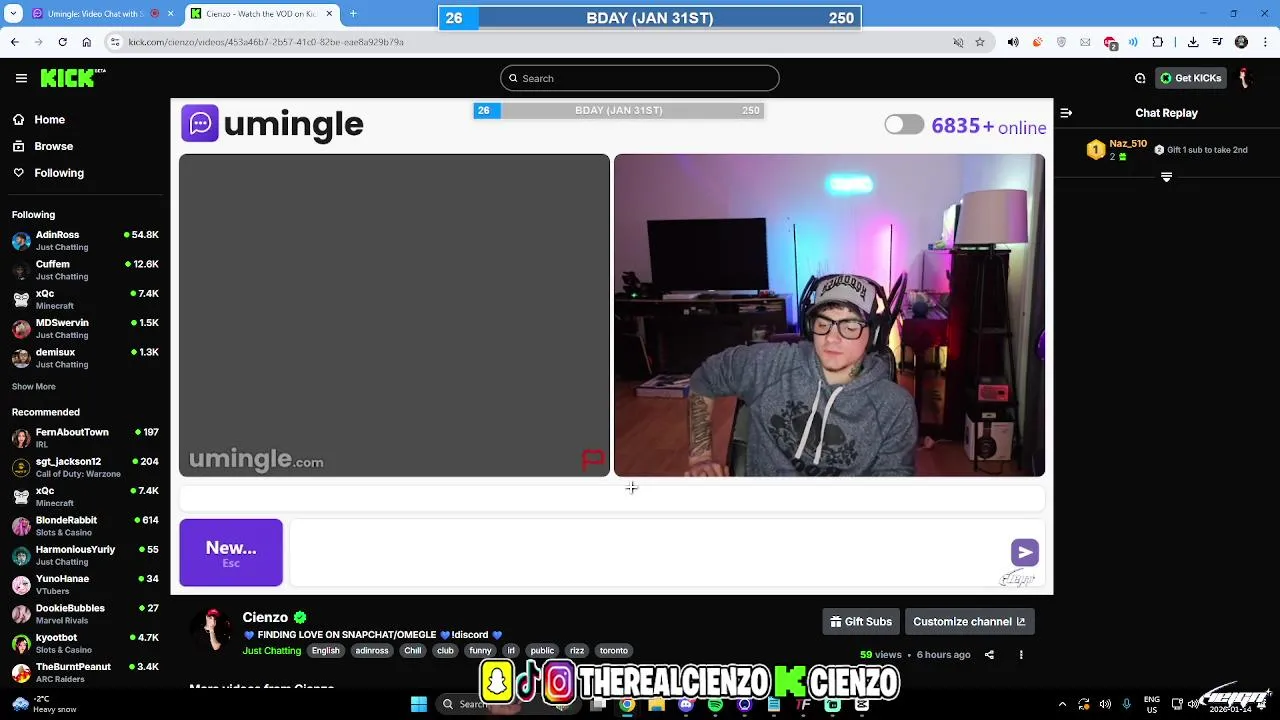Viewport: 1280px width, 720px height.
Task: Click the purple send message button
Action: pyautogui.click(x=1025, y=552)
